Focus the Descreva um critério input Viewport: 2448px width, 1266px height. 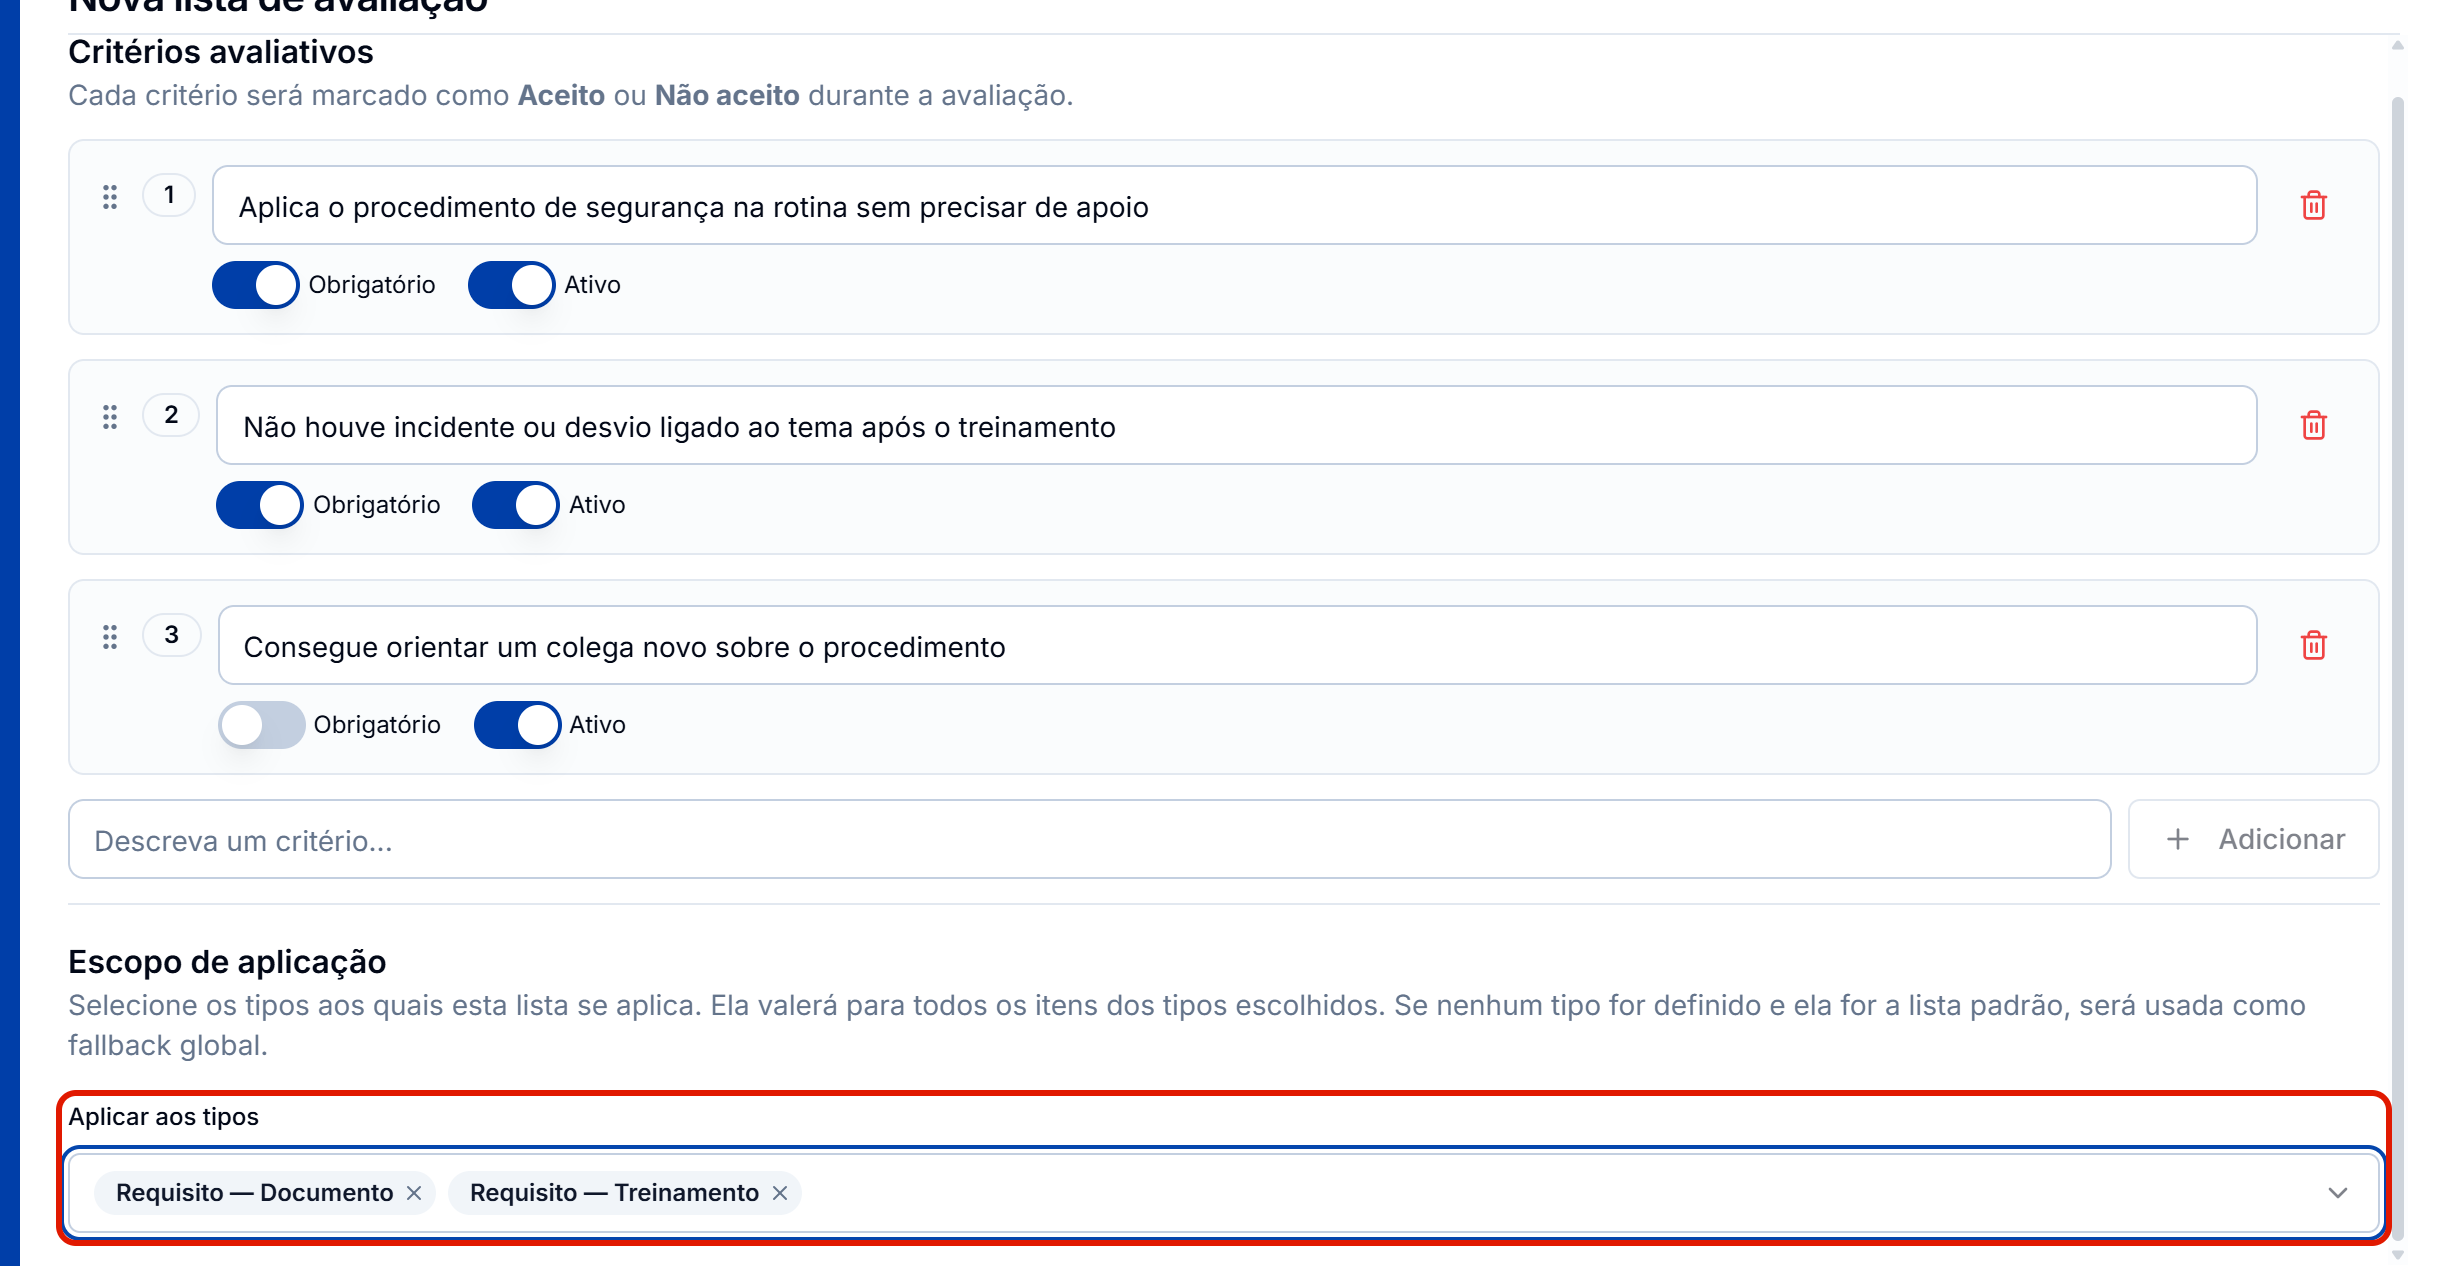point(1090,839)
